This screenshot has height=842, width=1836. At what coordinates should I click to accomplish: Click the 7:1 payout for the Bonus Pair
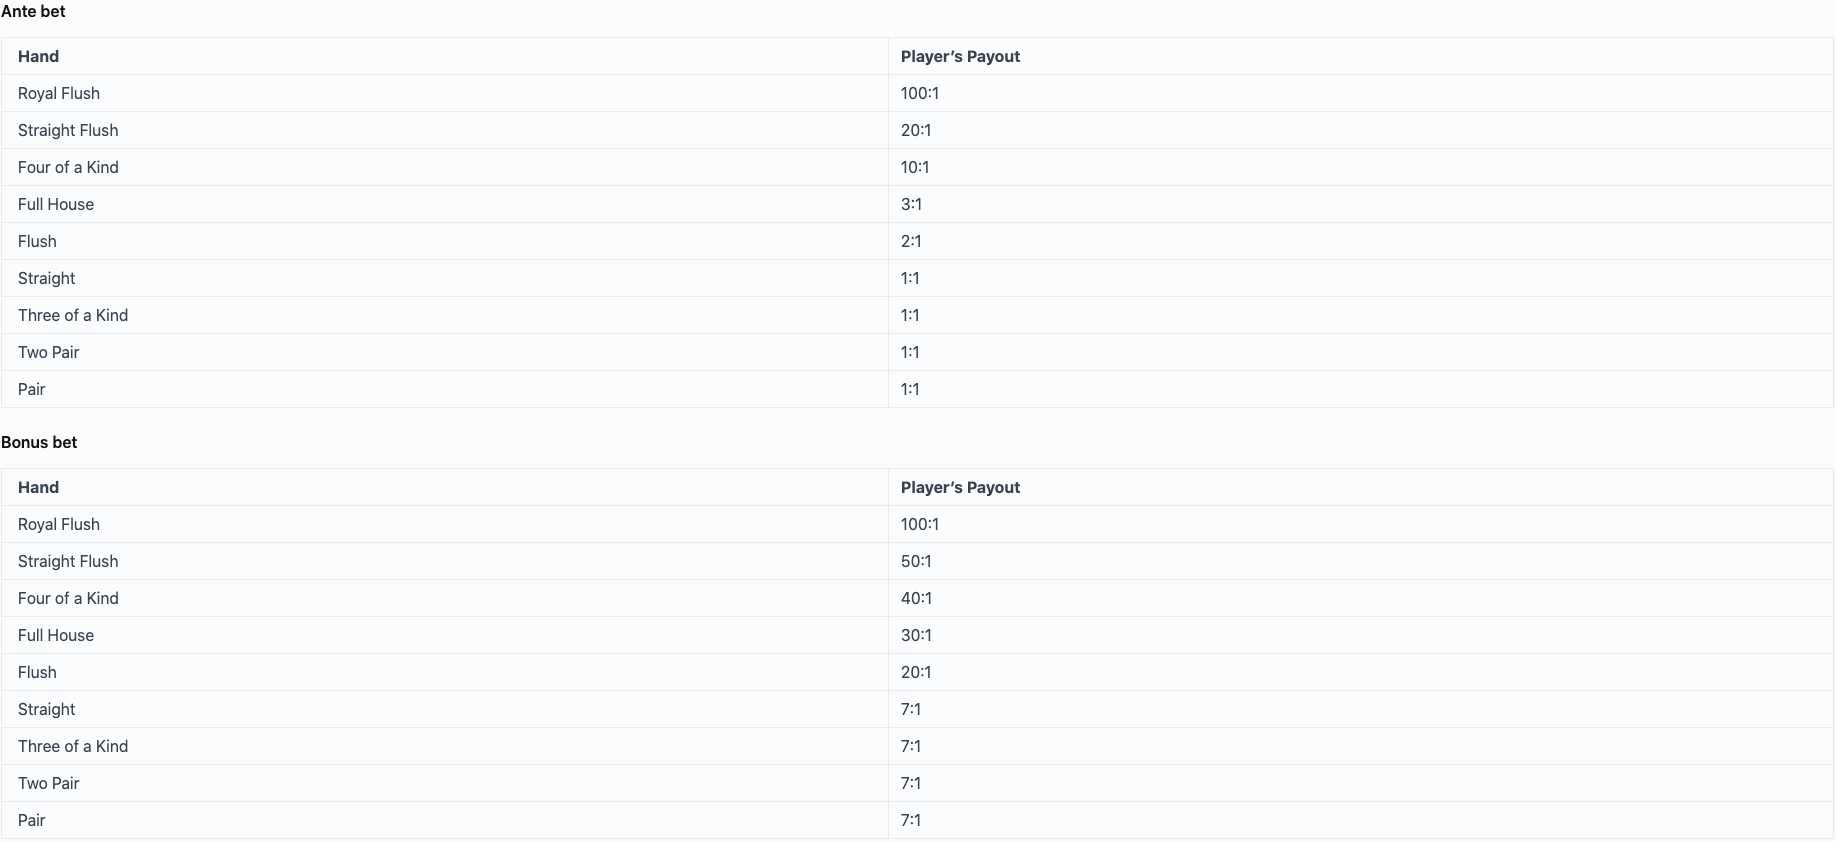point(911,820)
